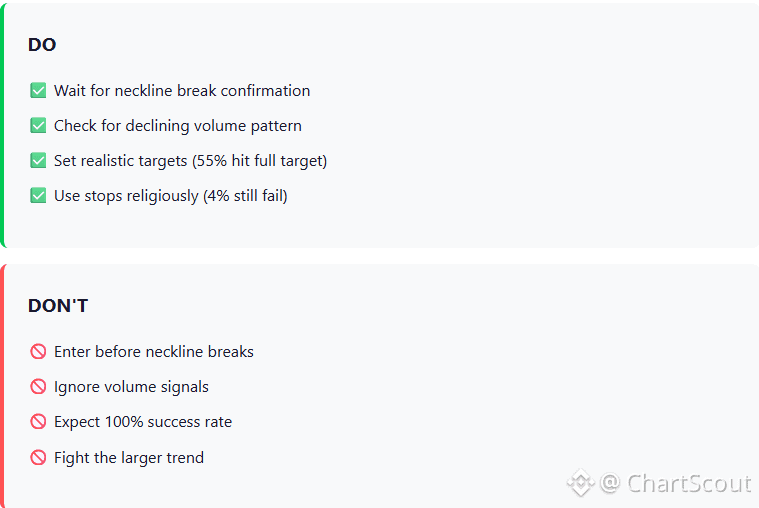Click the checkmark beside Set realistic targets

pos(38,161)
